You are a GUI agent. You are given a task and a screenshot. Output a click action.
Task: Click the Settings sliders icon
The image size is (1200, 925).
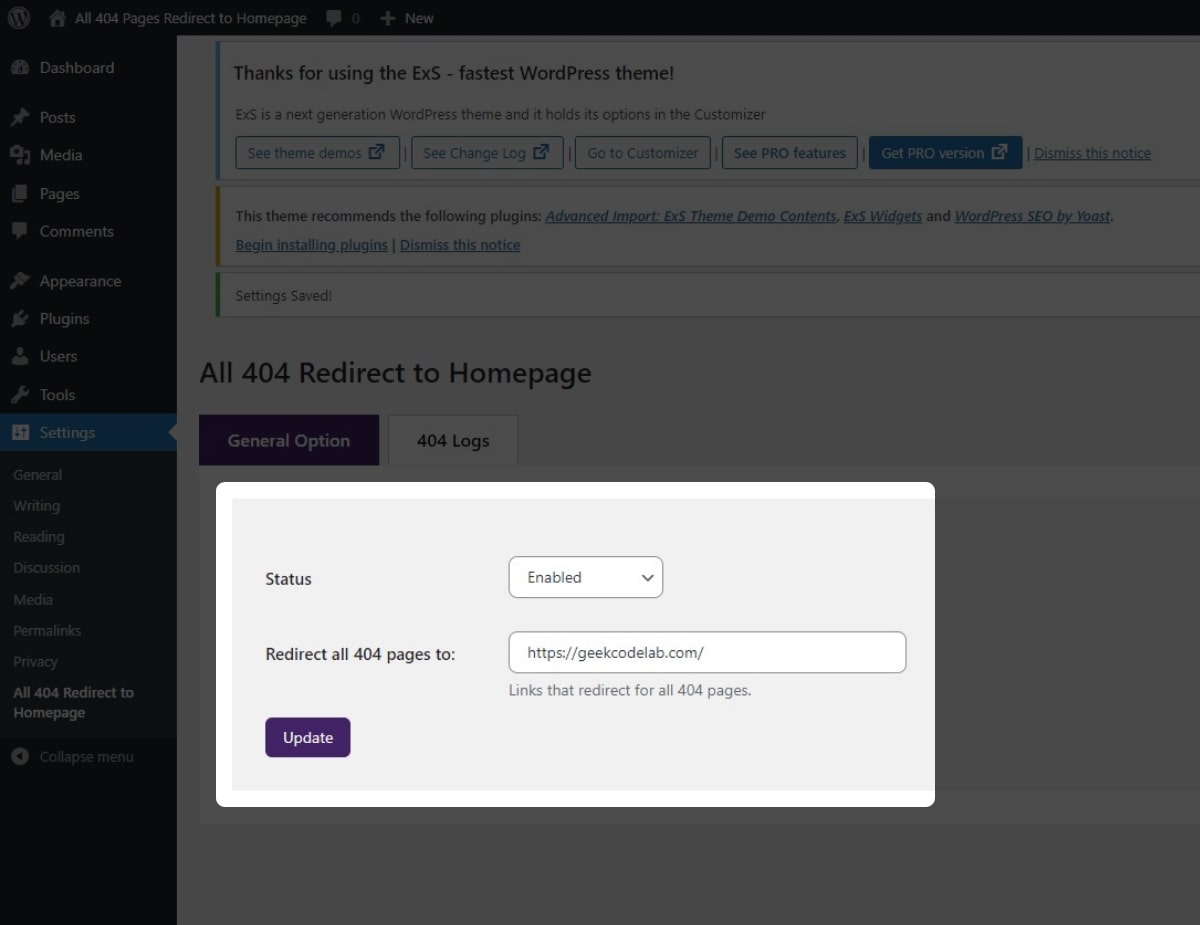[x=20, y=433]
